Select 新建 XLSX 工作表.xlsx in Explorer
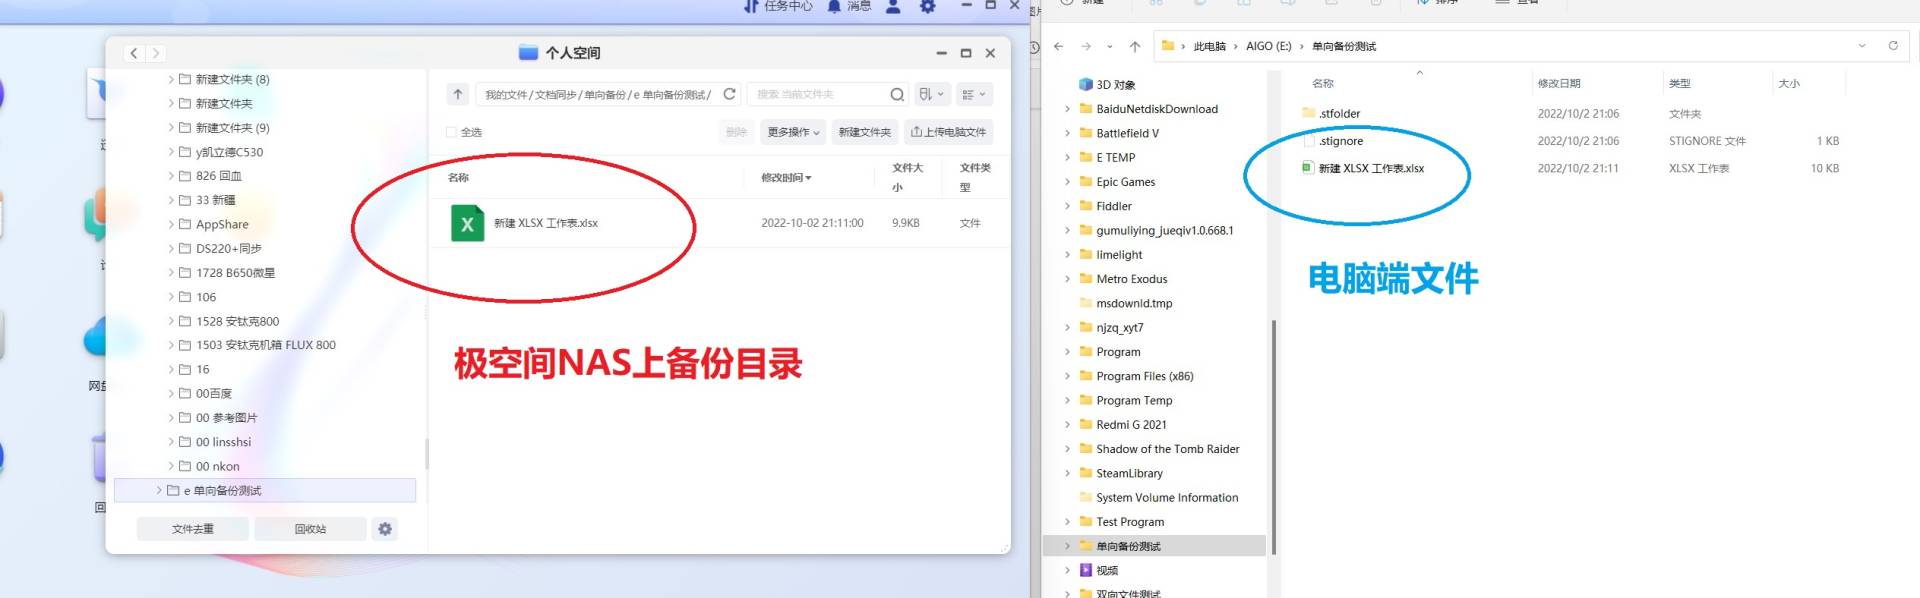This screenshot has height=598, width=1920. [x=1370, y=168]
